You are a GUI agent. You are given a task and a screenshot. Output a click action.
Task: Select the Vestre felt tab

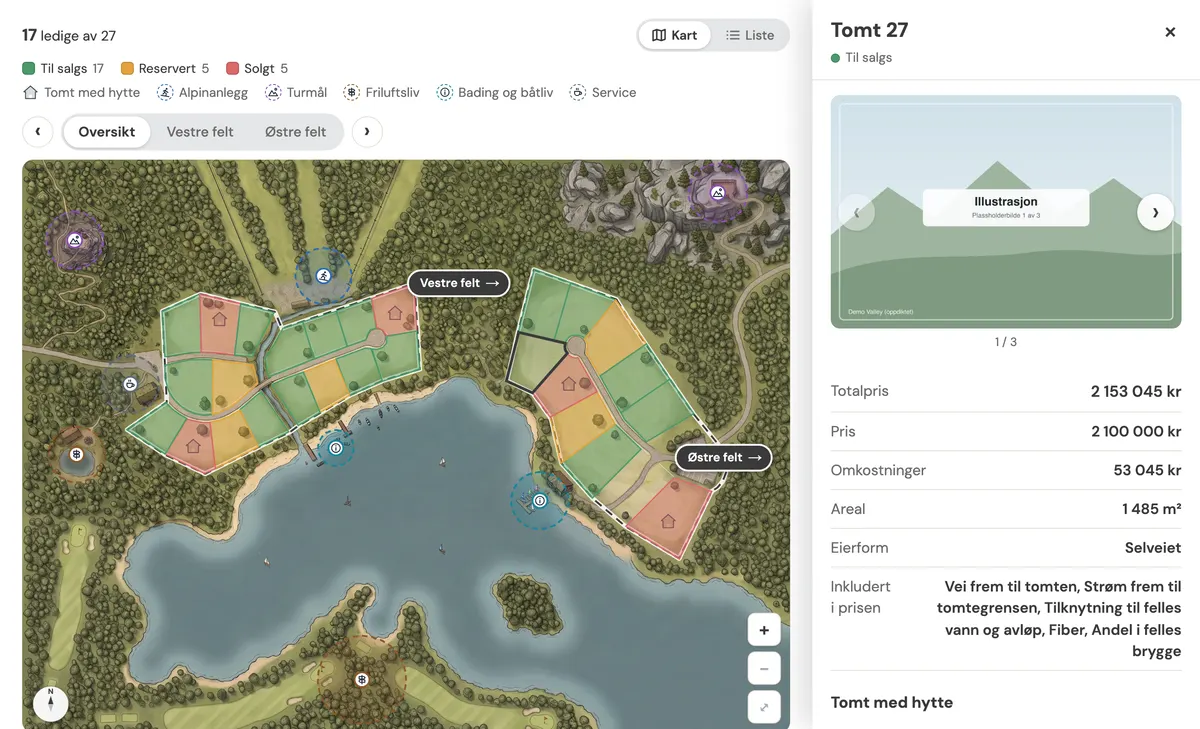tap(200, 131)
